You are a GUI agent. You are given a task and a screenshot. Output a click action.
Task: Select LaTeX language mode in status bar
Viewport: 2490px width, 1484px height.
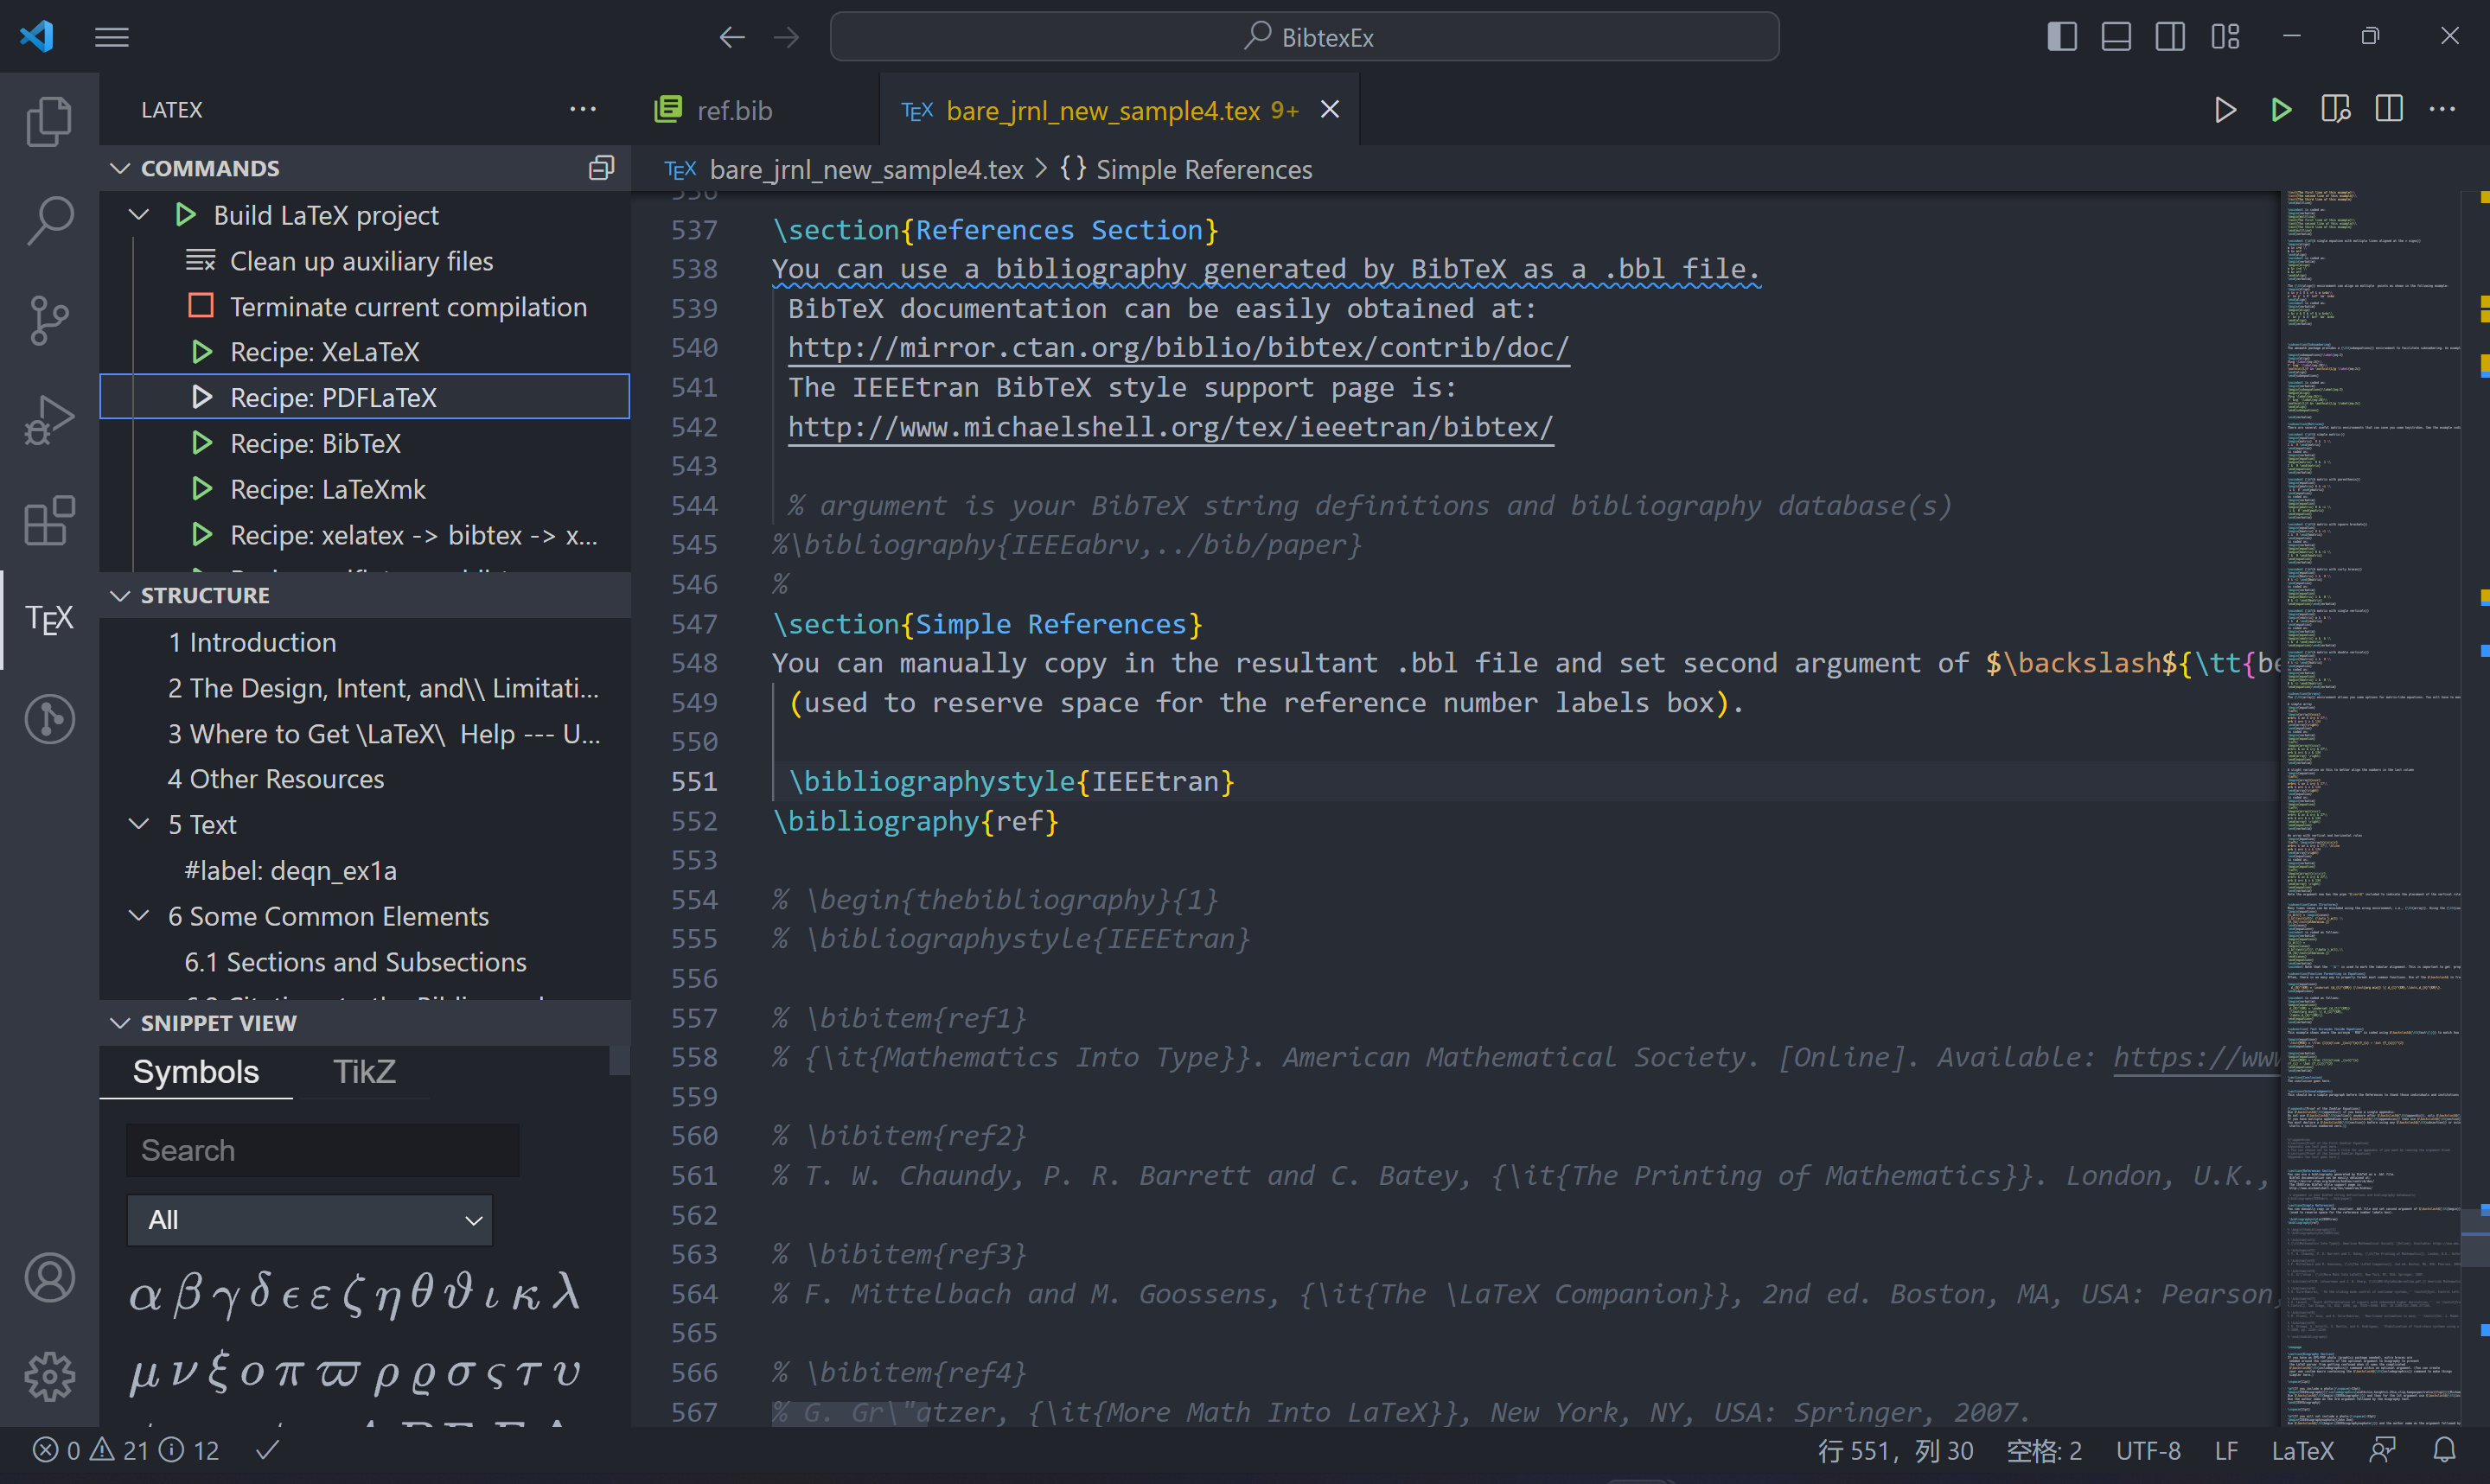point(2302,1450)
